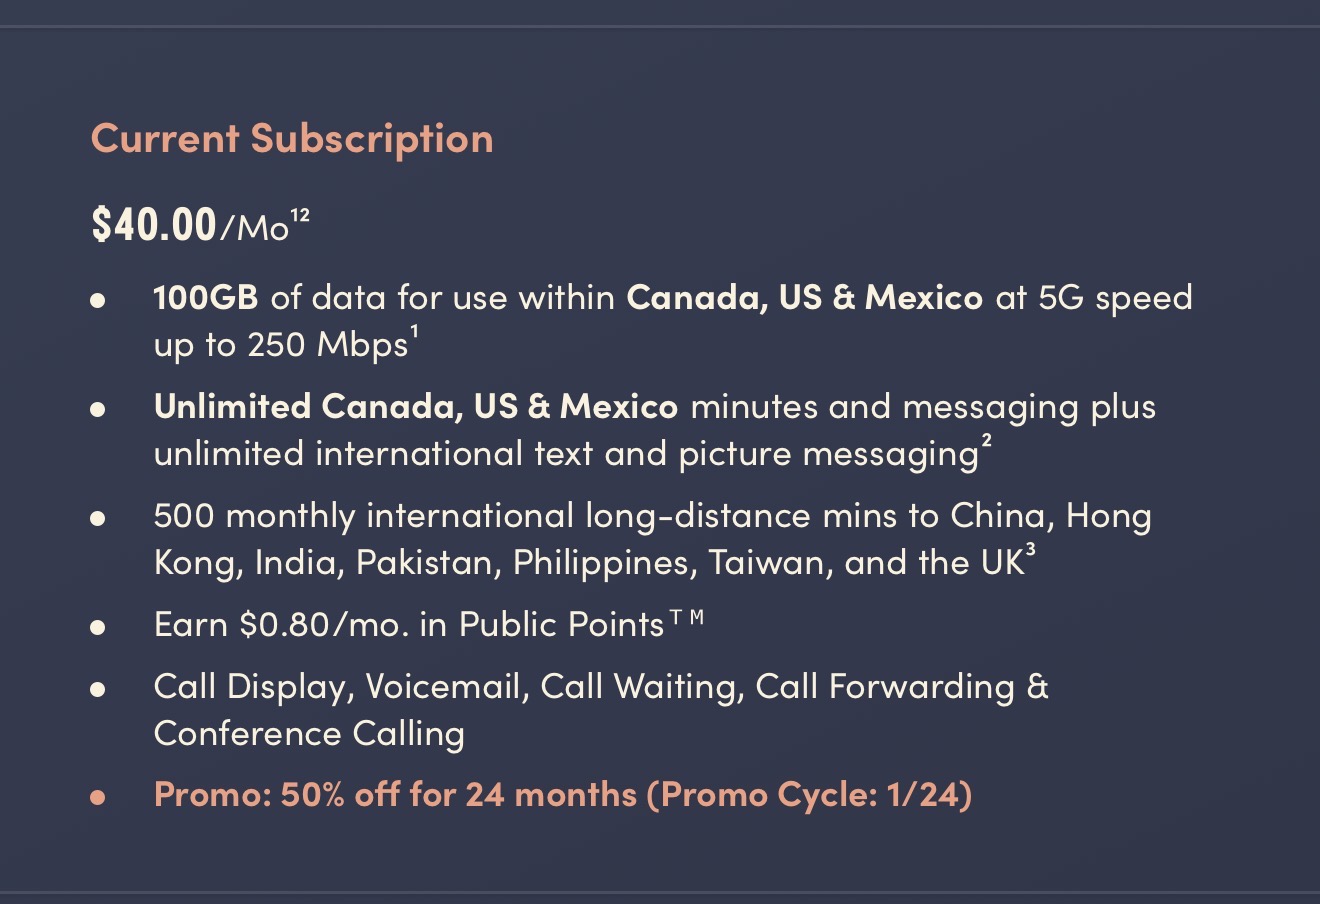
Task: Click the bold 100GB data allowance
Action: (206, 297)
